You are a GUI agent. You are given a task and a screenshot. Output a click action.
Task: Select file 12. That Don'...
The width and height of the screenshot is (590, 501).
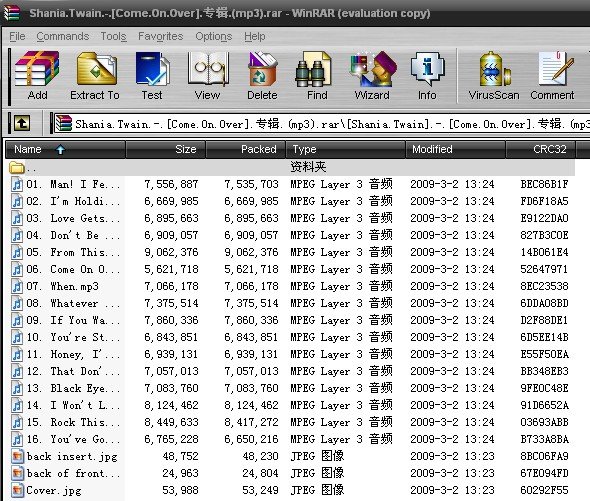(73, 372)
